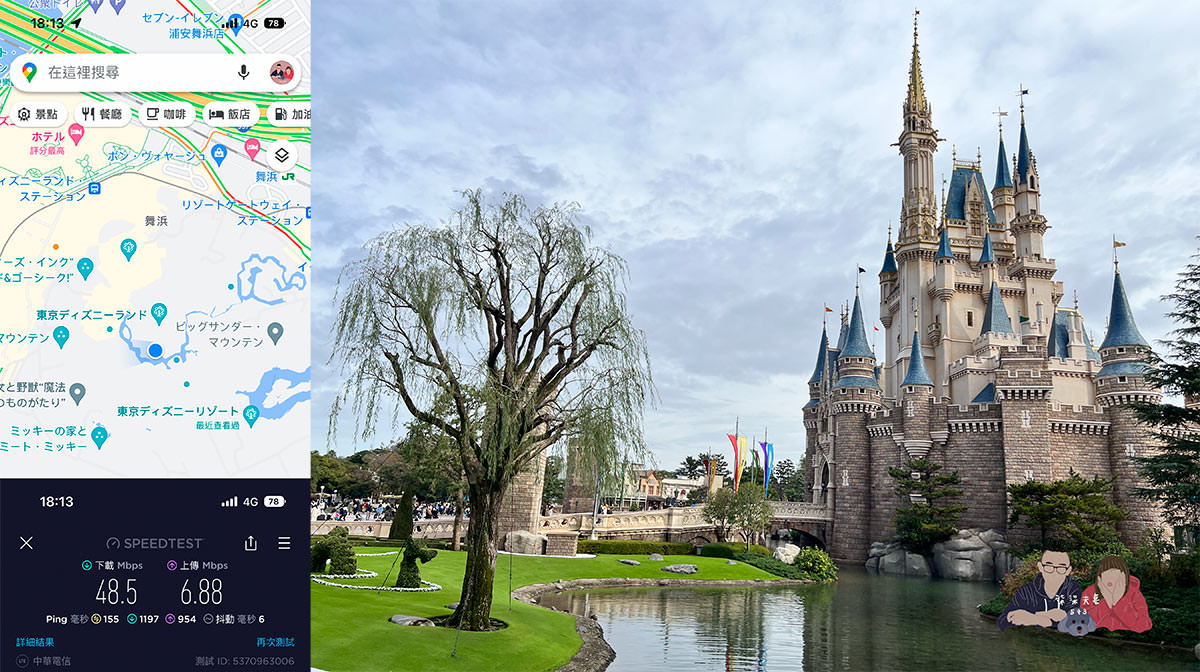The height and width of the screenshot is (672, 1200).
Task: Select the 咖啡 coffee filter chip
Action: [166, 114]
